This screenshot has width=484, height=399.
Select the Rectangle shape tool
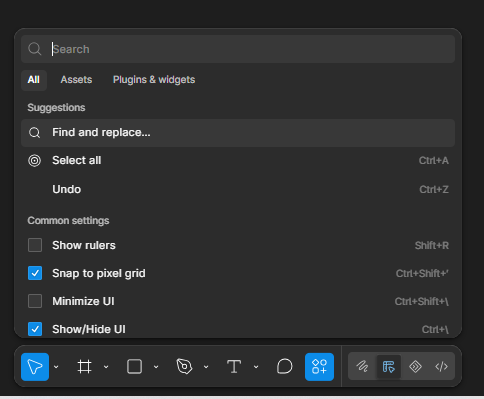134,367
